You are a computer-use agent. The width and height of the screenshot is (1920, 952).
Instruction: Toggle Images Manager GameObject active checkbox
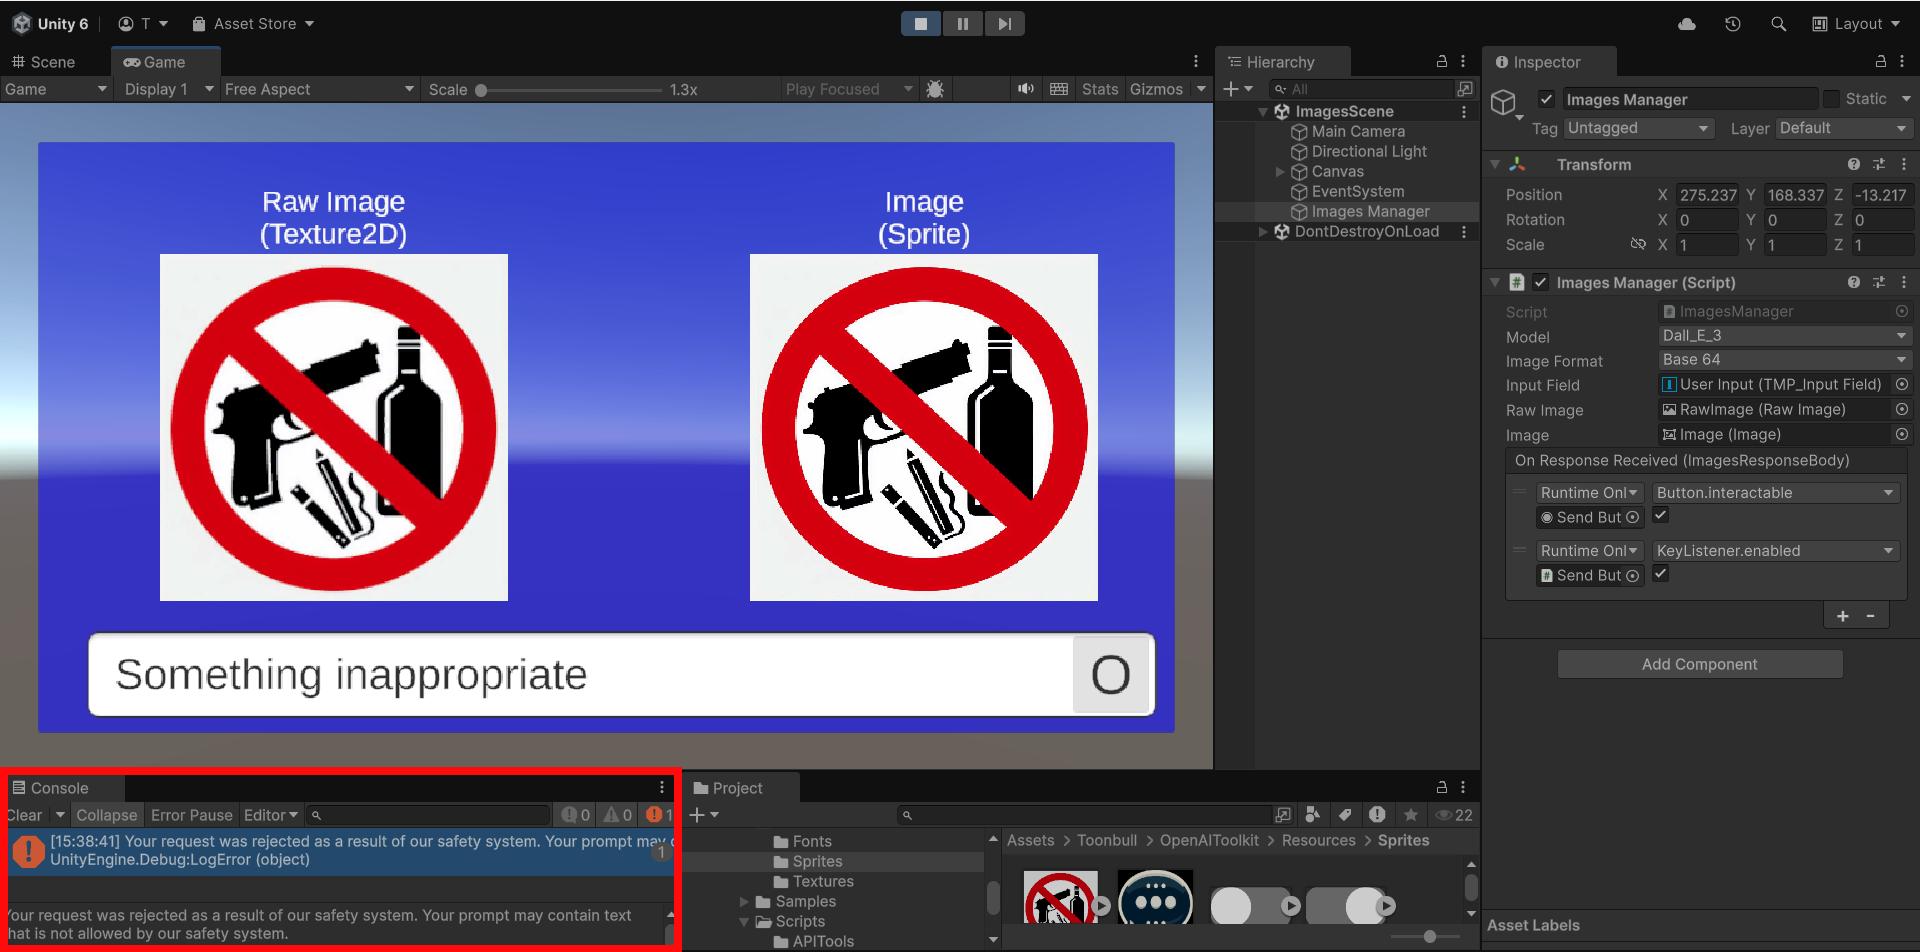[1546, 99]
